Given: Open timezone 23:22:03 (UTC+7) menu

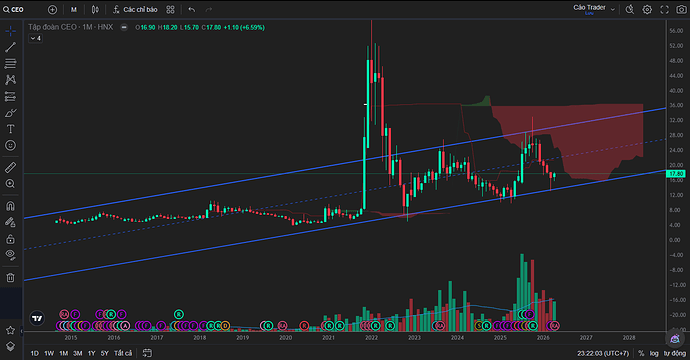Looking at the screenshot, I should [x=603, y=353].
